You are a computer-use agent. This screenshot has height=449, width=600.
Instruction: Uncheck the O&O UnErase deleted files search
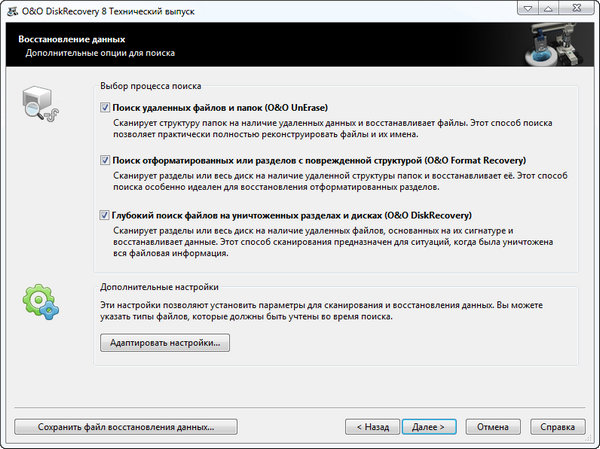[x=105, y=107]
